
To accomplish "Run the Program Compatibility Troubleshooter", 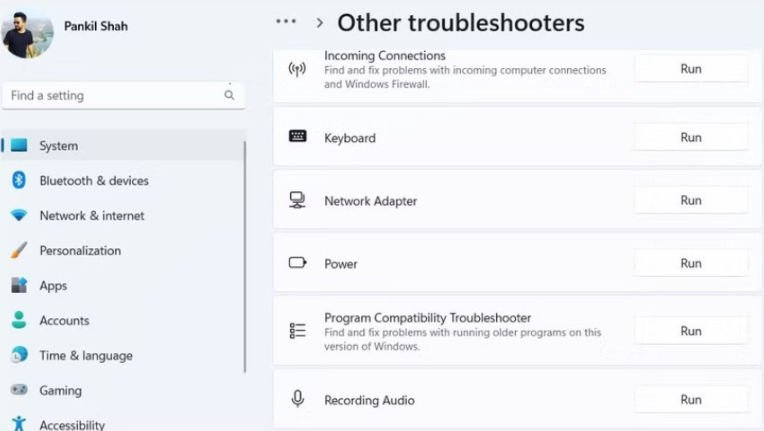I will pyautogui.click(x=691, y=331).
